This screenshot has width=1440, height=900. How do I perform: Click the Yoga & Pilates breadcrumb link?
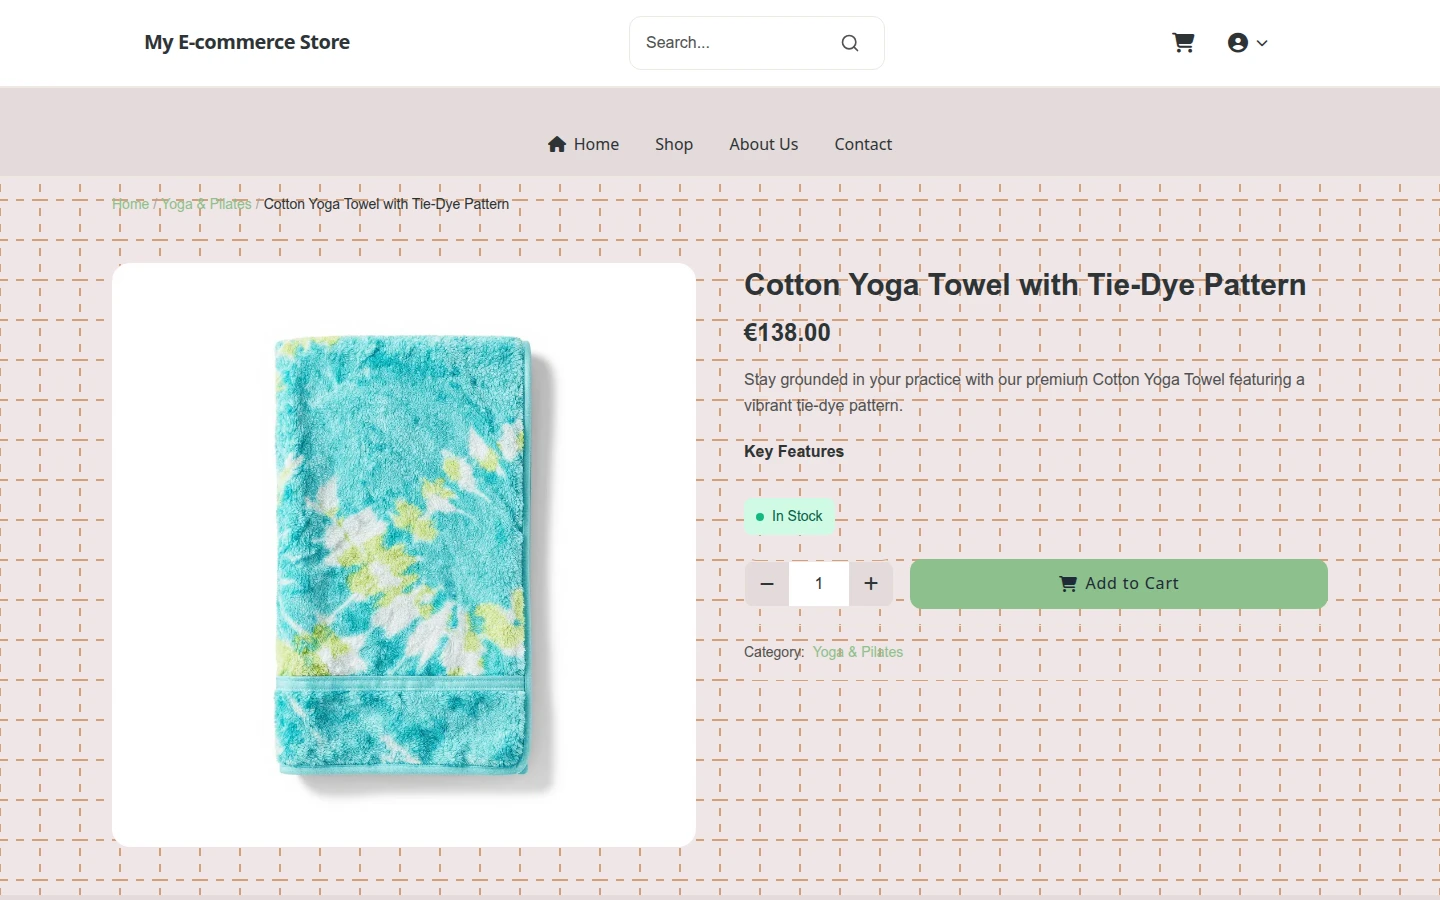point(206,204)
